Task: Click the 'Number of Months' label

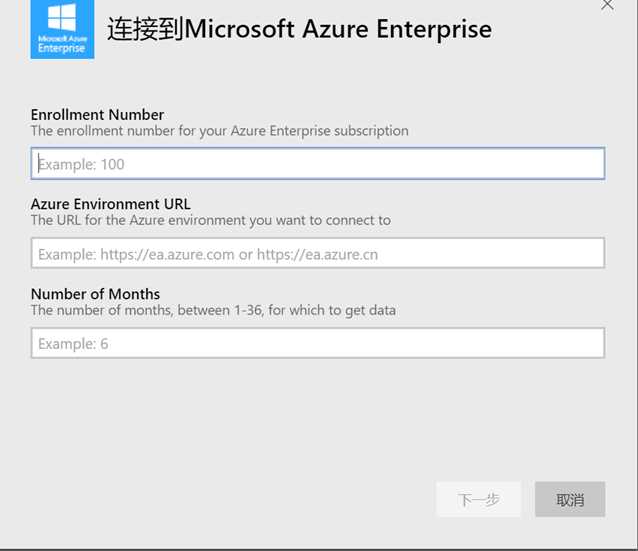Action: [96, 294]
